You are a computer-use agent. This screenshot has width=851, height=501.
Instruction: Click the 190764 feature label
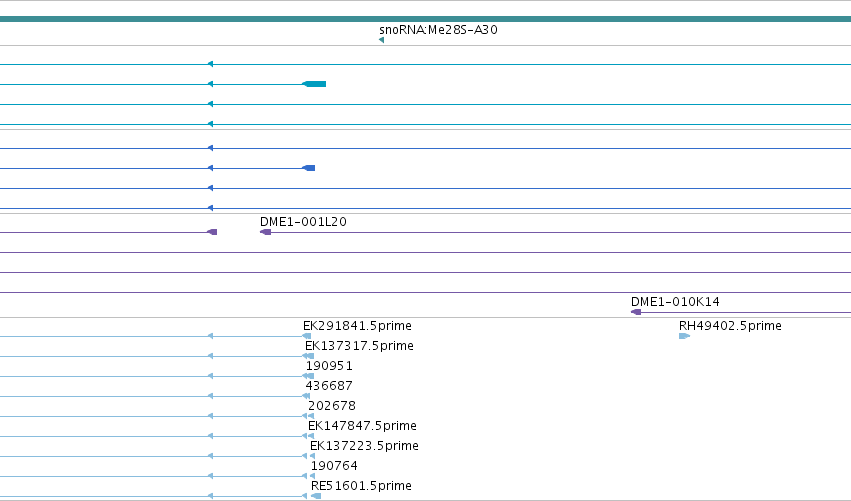point(334,466)
